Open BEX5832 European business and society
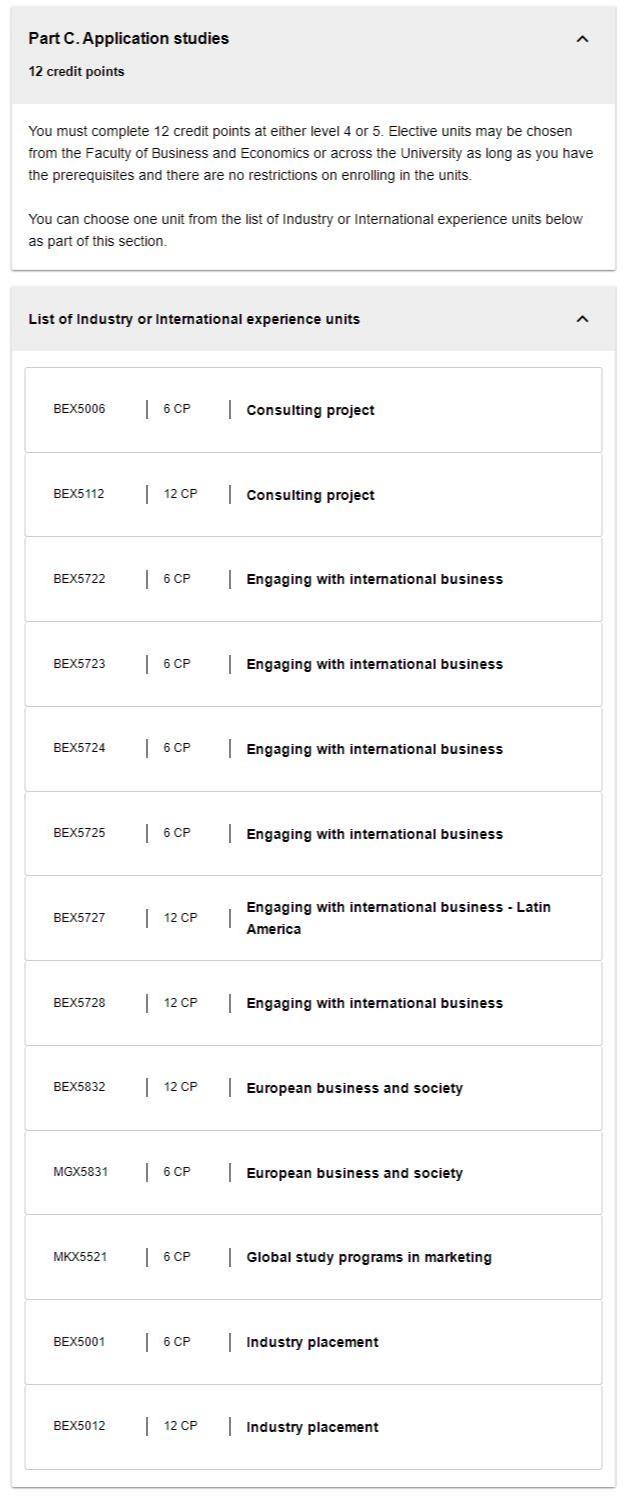 [313, 1088]
